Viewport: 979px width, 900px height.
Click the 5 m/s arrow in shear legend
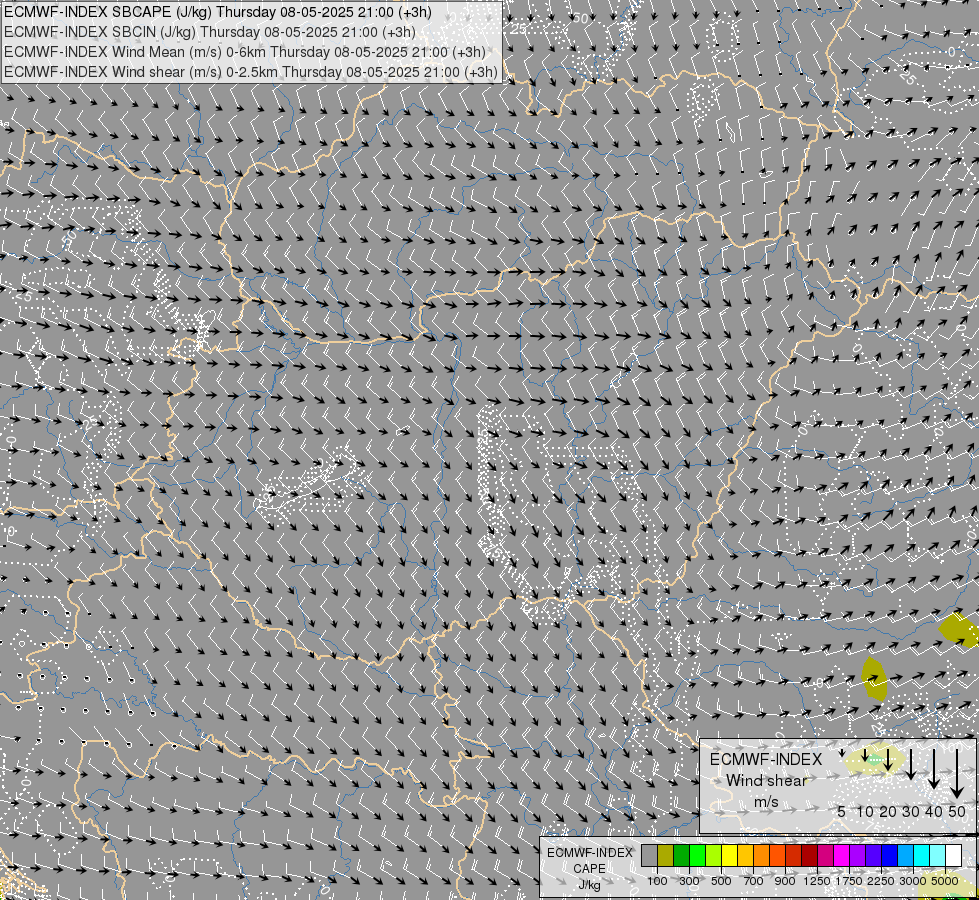tap(842, 753)
